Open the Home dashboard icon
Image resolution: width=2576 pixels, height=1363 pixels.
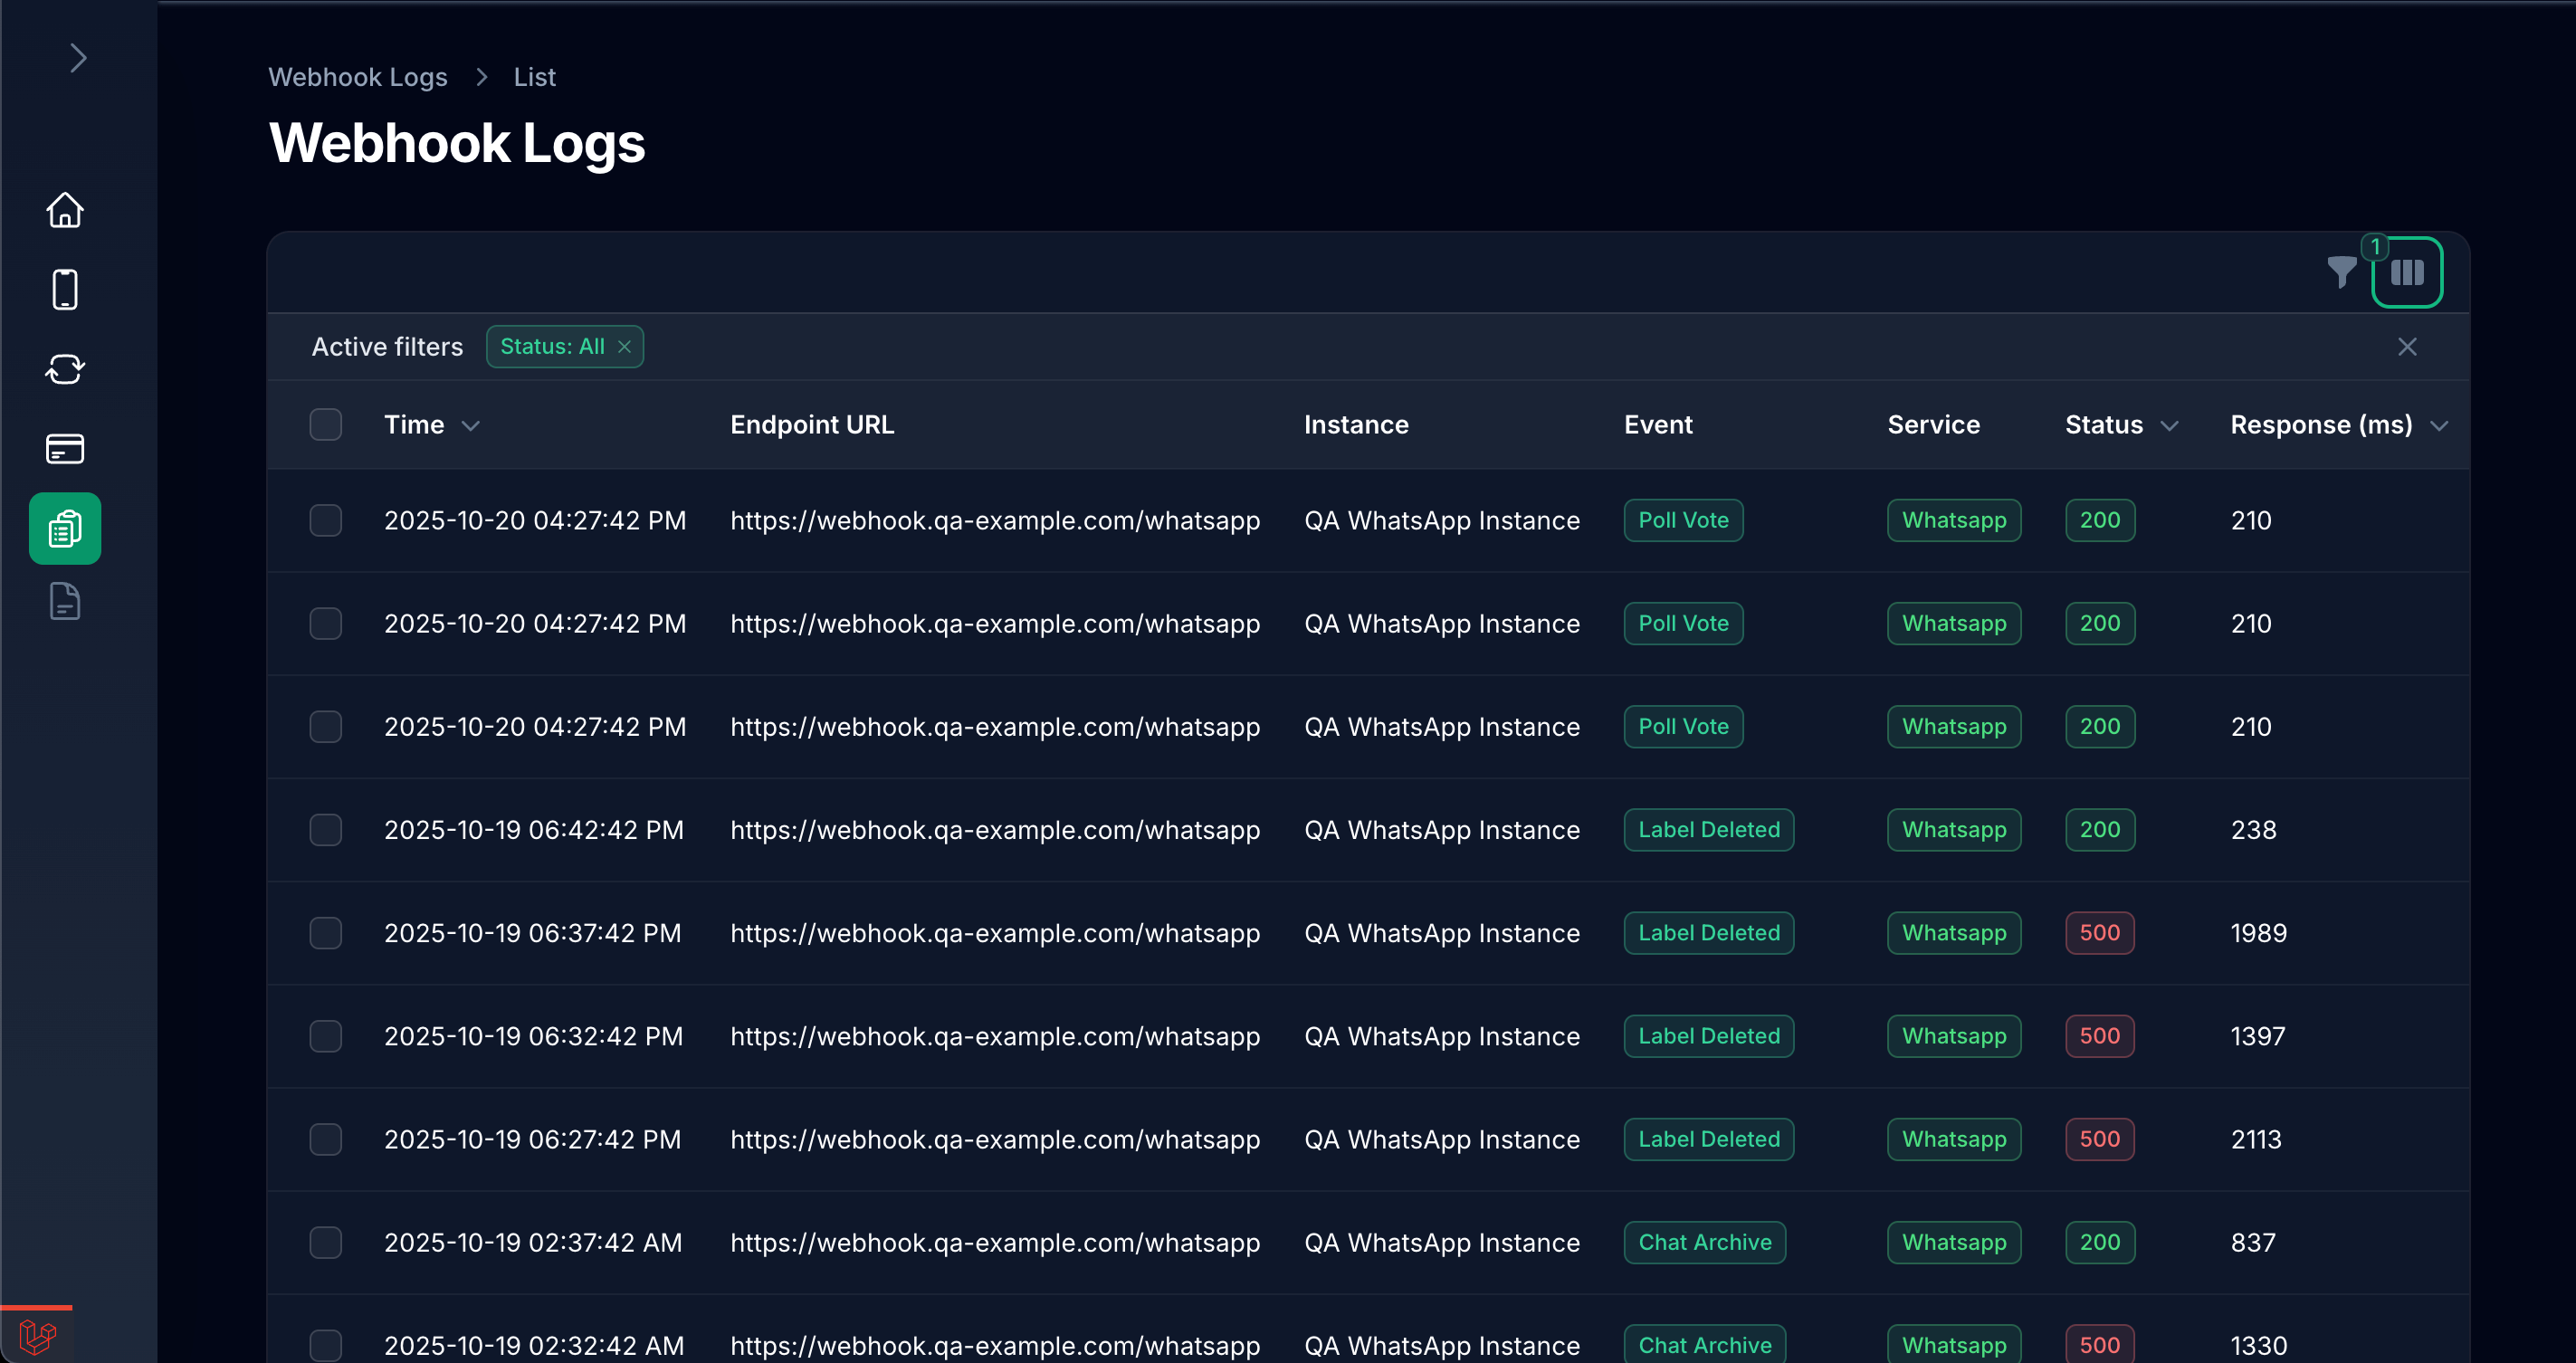pyautogui.click(x=65, y=210)
